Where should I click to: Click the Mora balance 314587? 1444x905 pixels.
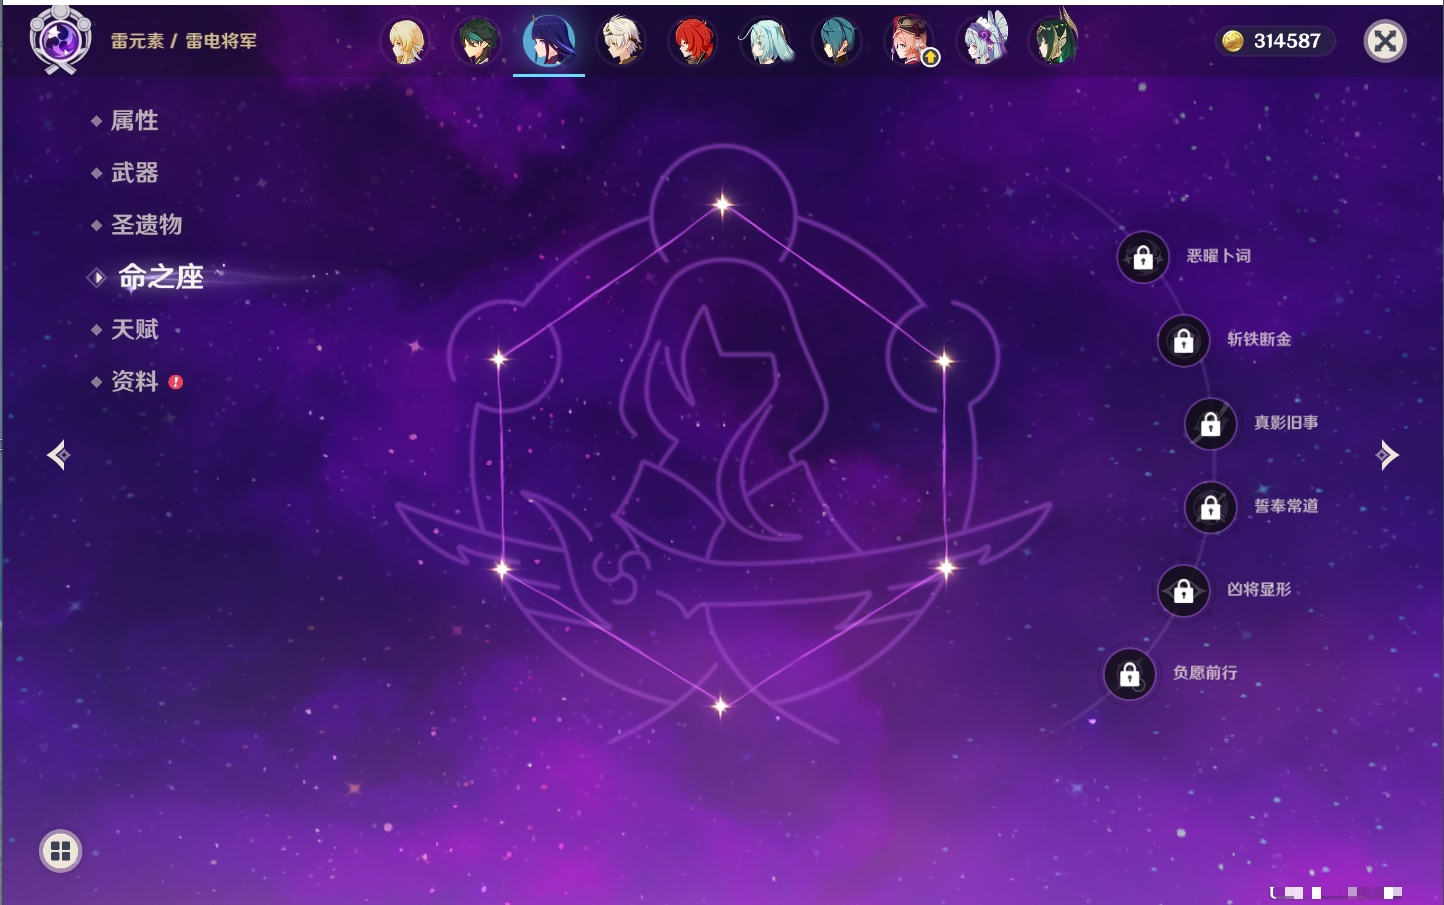coord(1275,41)
